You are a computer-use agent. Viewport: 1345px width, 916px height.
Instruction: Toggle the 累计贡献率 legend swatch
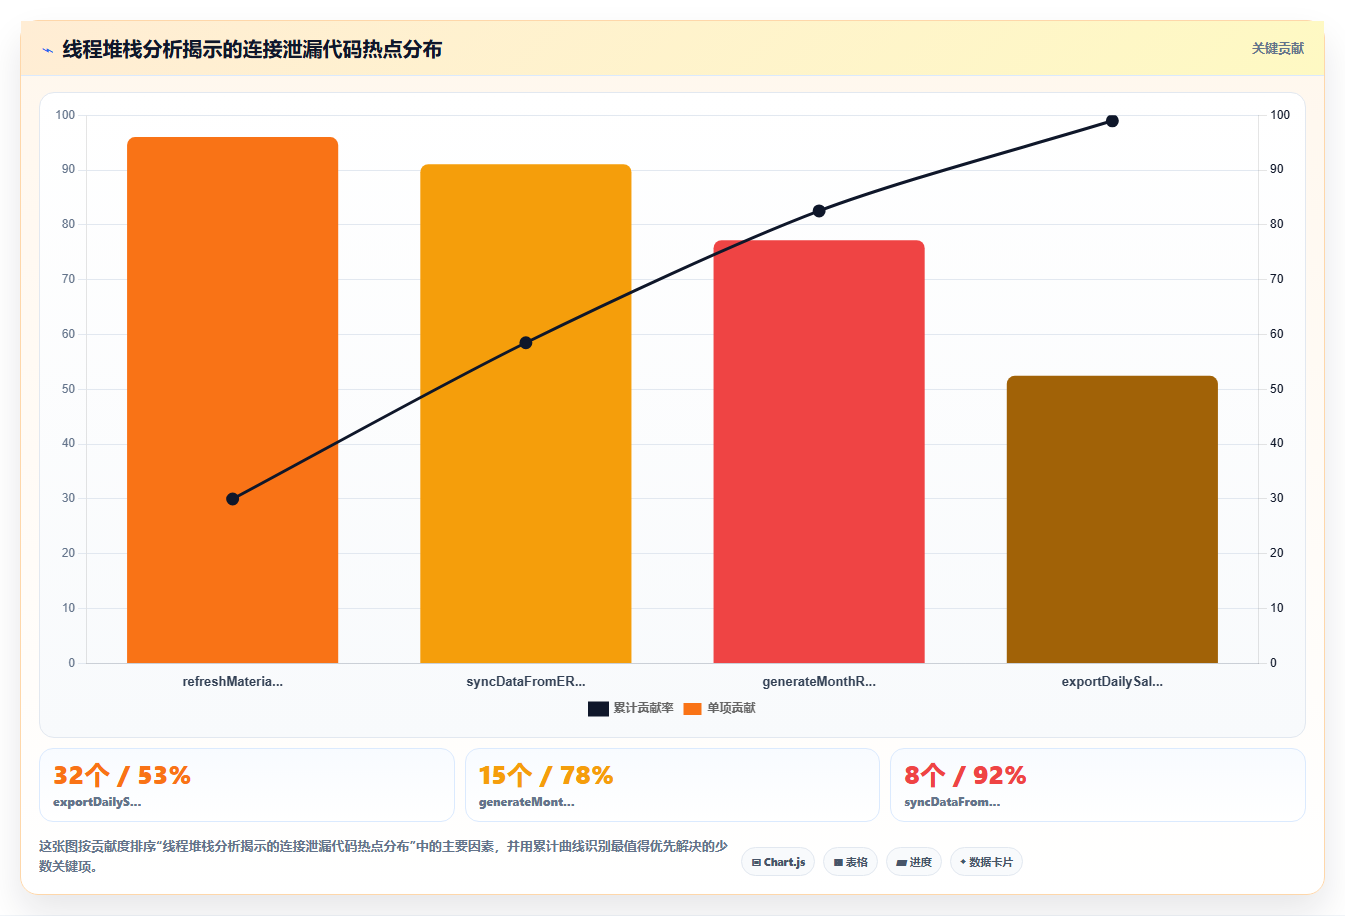[x=598, y=708]
